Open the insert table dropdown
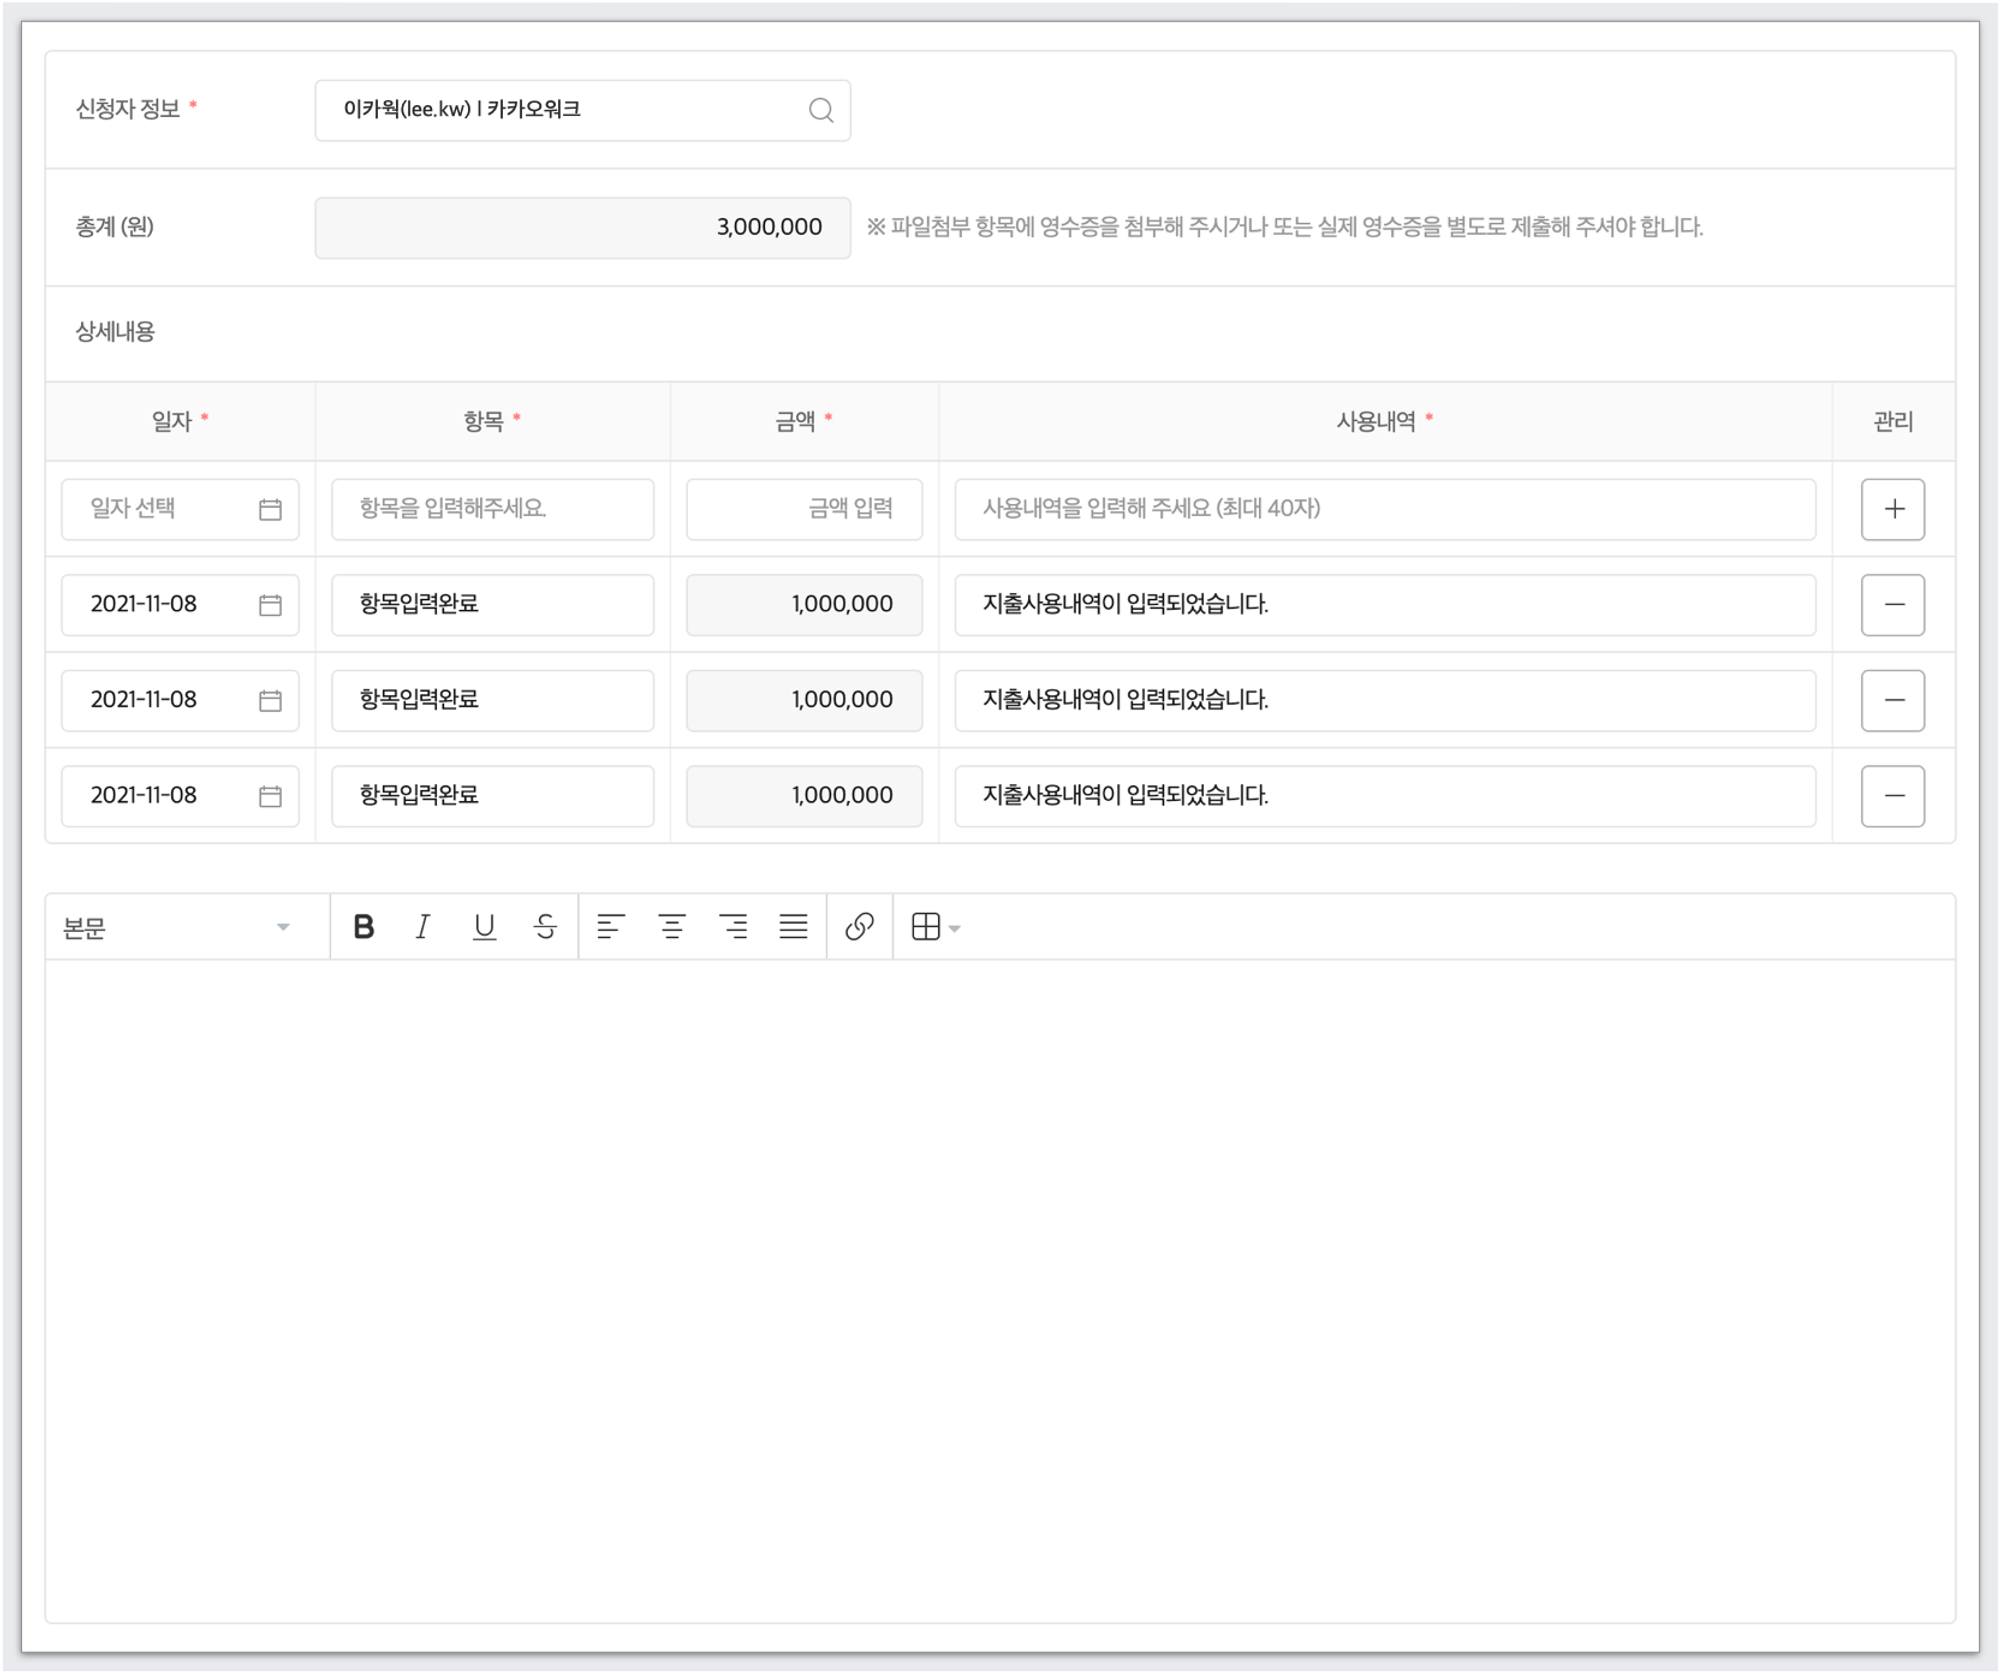 [x=936, y=927]
